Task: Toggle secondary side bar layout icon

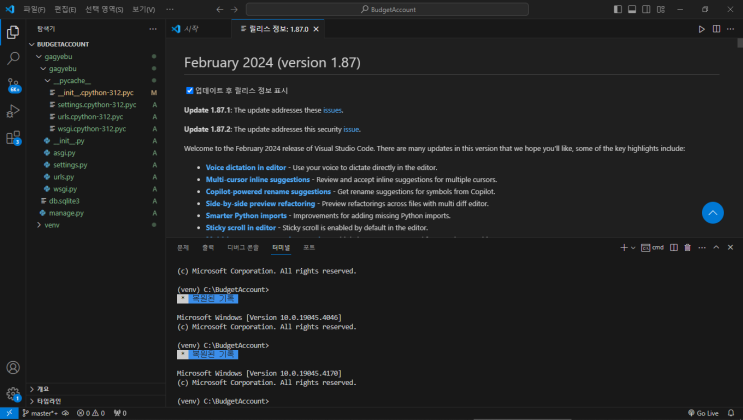Action: [x=646, y=9]
